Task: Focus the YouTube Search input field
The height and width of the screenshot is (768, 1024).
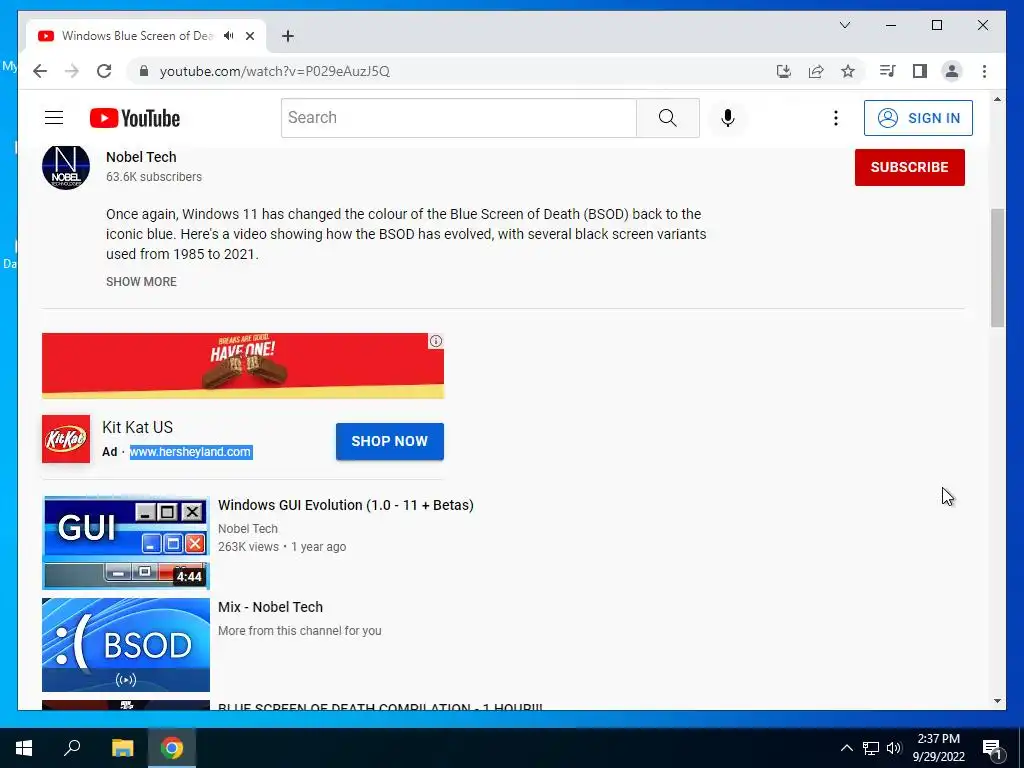Action: coord(458,118)
